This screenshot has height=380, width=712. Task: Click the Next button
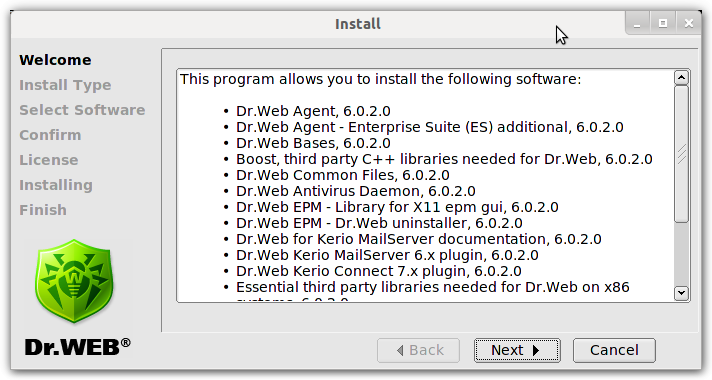[x=517, y=350]
